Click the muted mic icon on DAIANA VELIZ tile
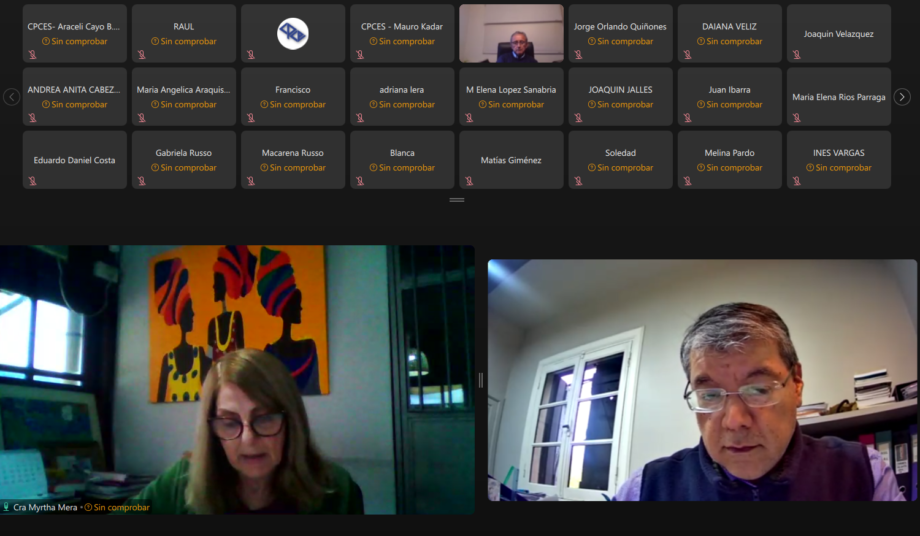The width and height of the screenshot is (920, 536). (687, 55)
